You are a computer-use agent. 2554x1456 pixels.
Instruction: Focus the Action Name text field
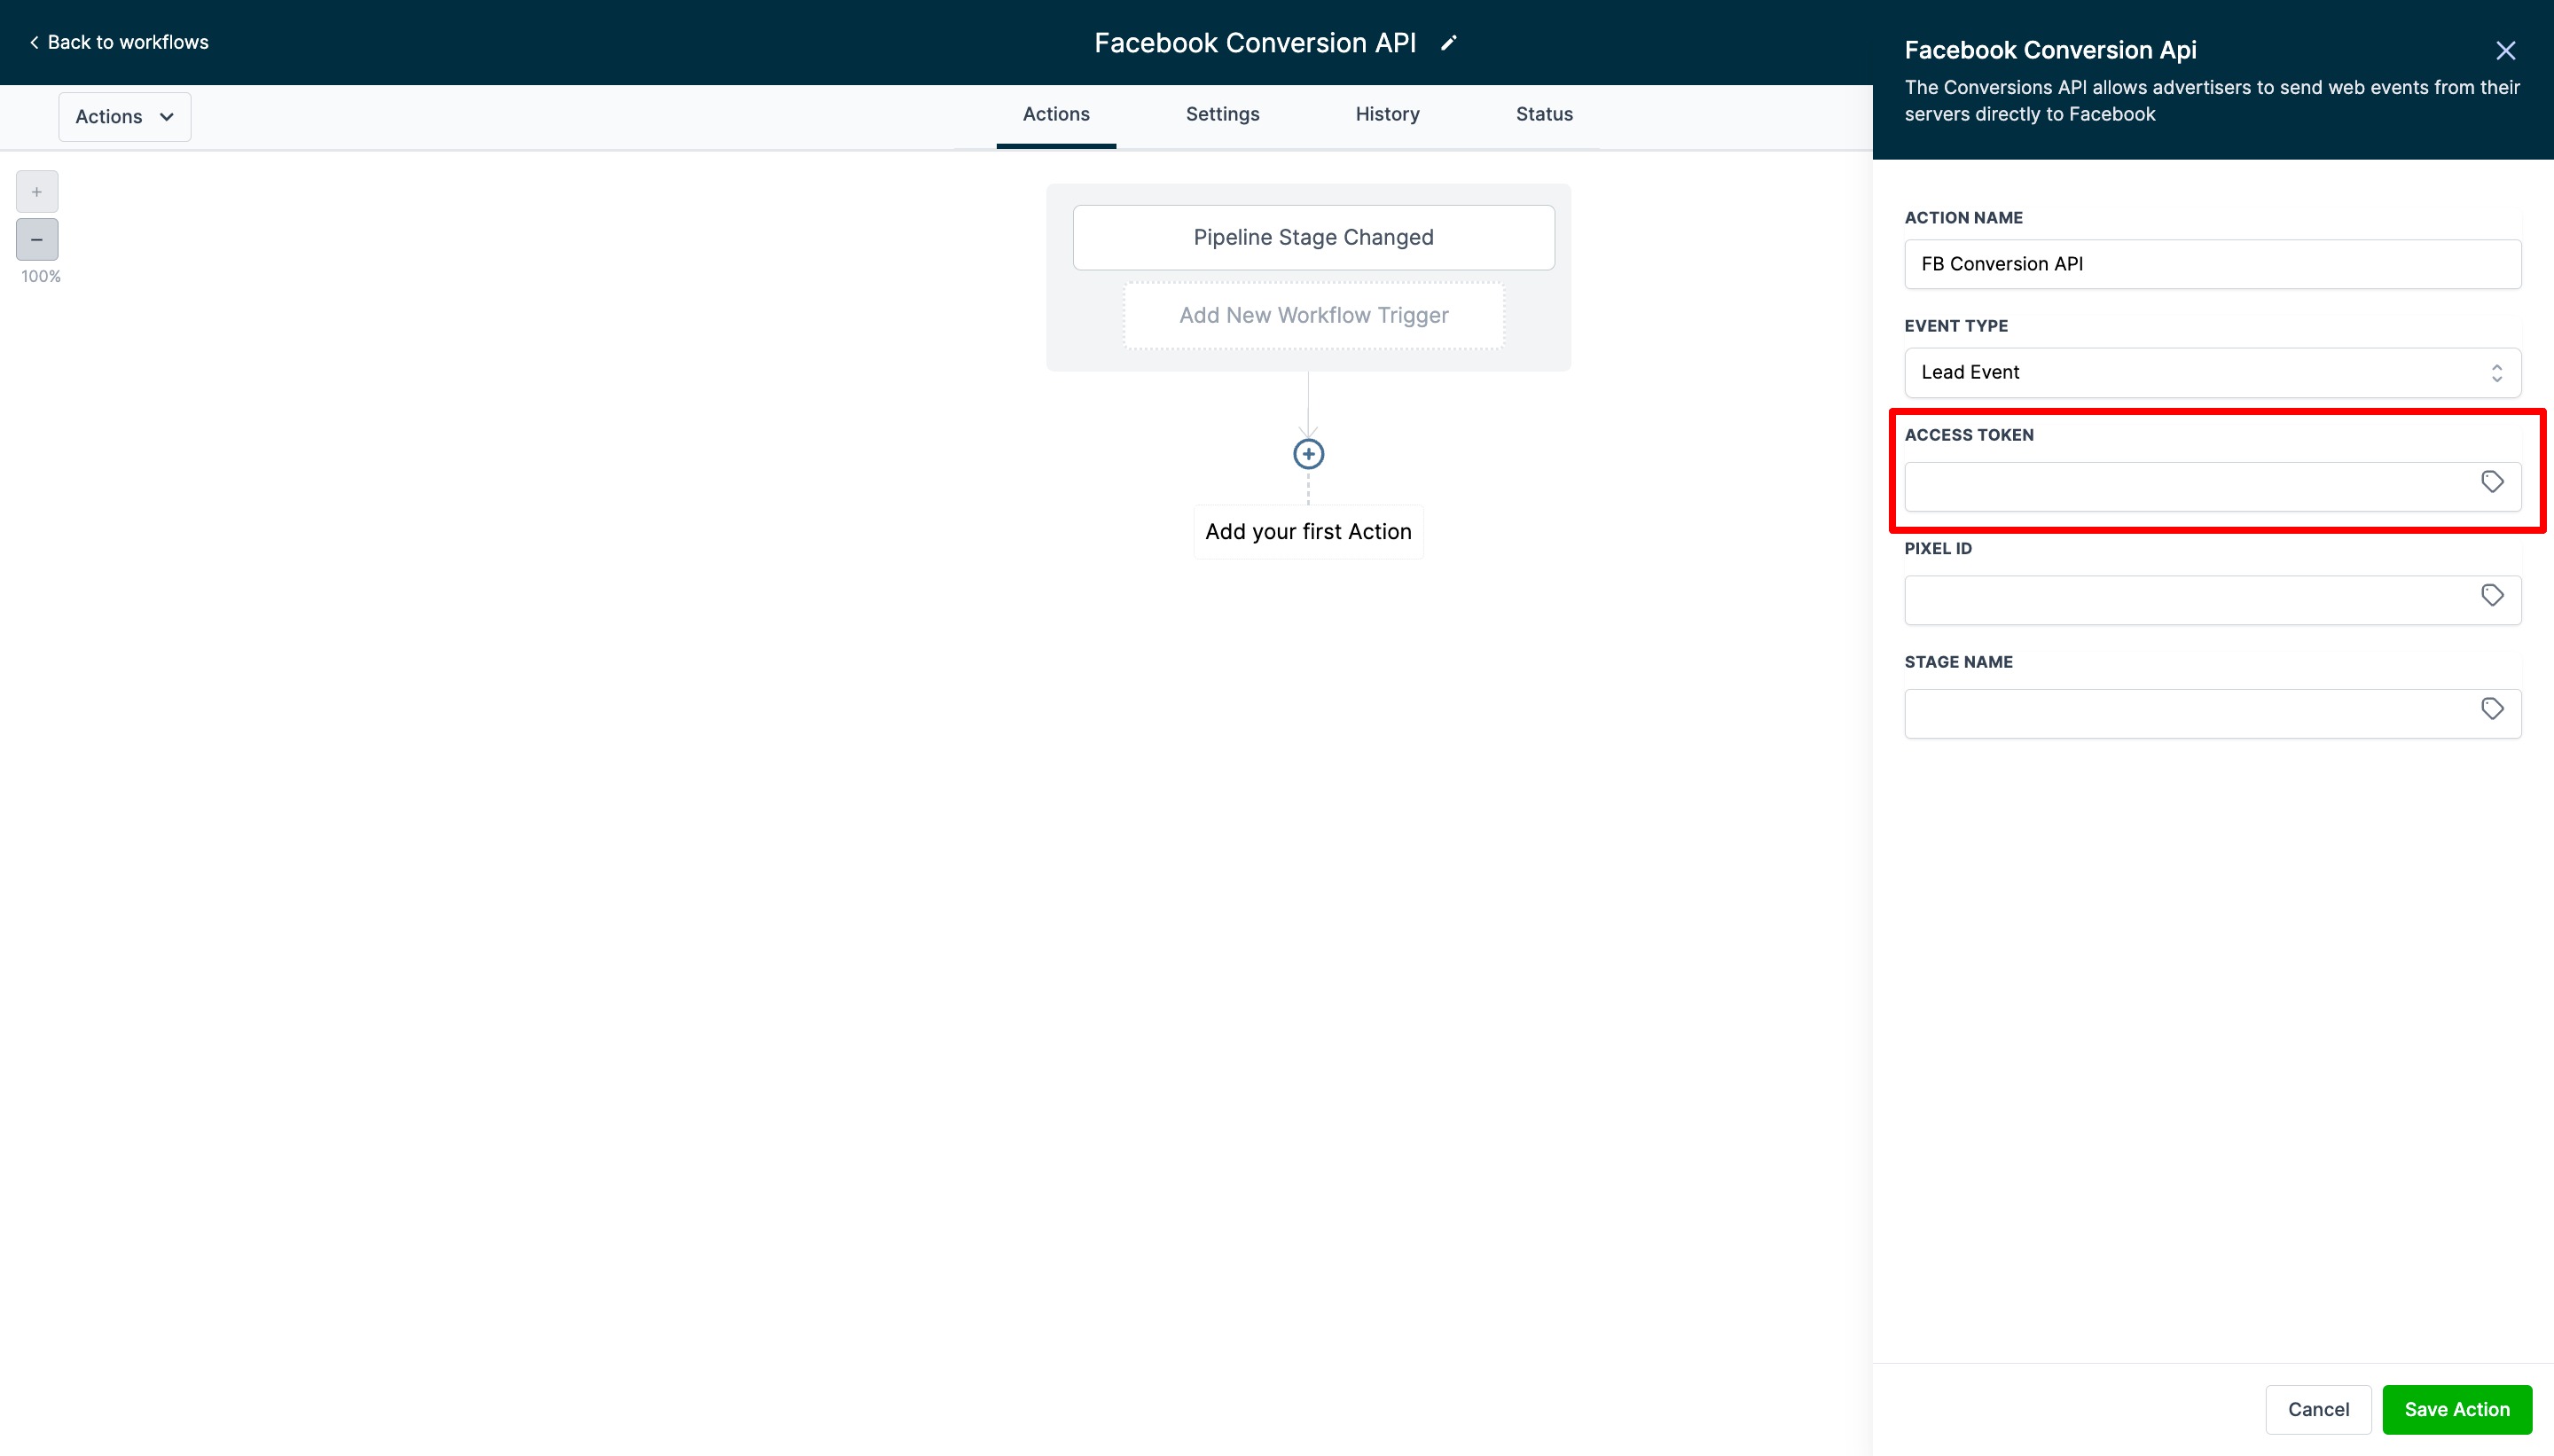(x=2211, y=264)
